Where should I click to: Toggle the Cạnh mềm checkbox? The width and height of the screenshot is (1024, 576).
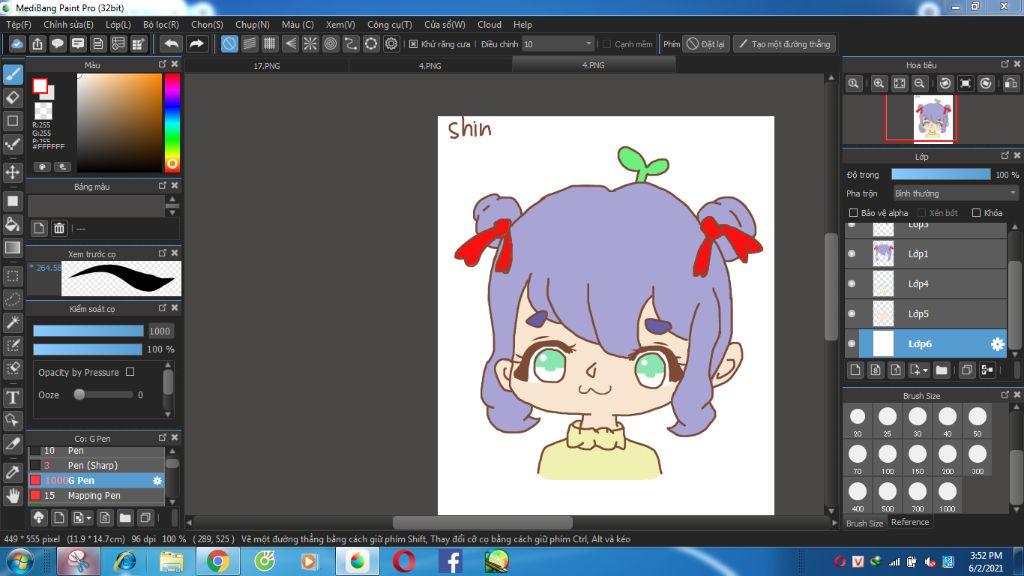click(607, 44)
